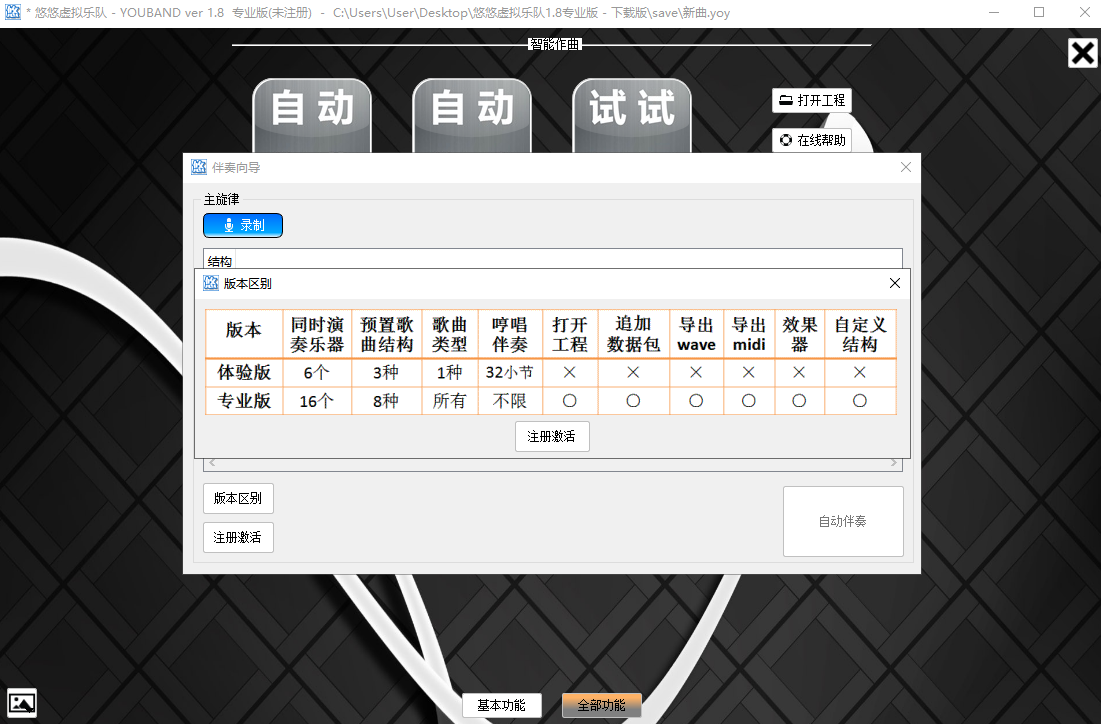
Task: Close the 版本区别 dialog
Action: click(x=895, y=283)
